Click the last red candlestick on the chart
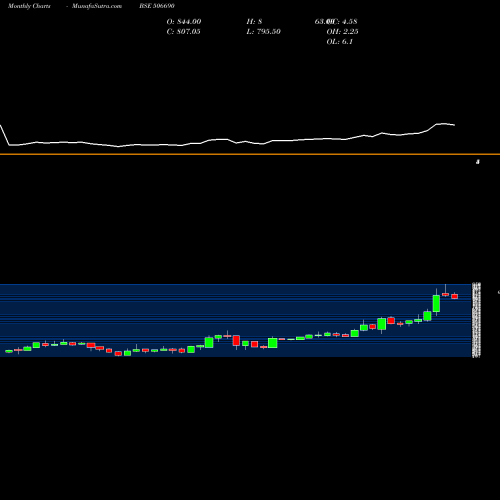 [455, 296]
